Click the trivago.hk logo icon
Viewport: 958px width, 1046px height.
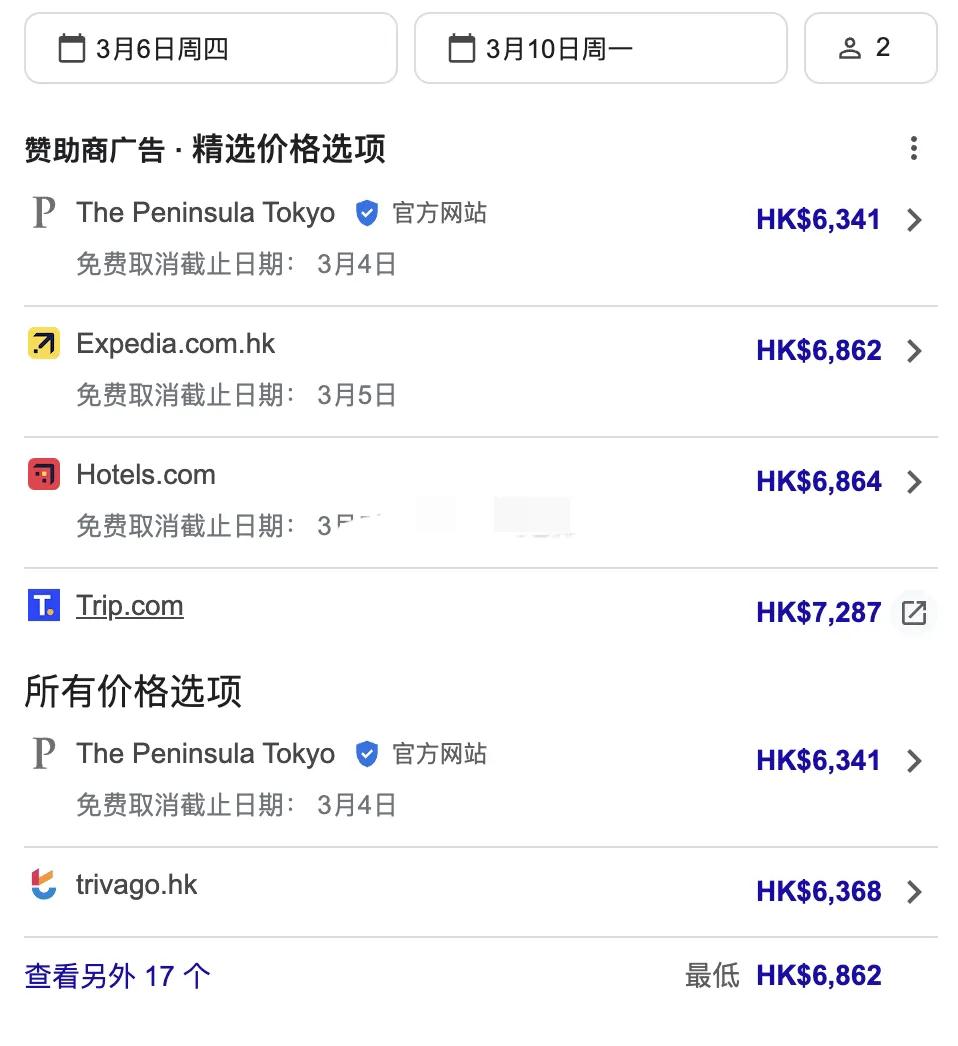click(x=44, y=885)
